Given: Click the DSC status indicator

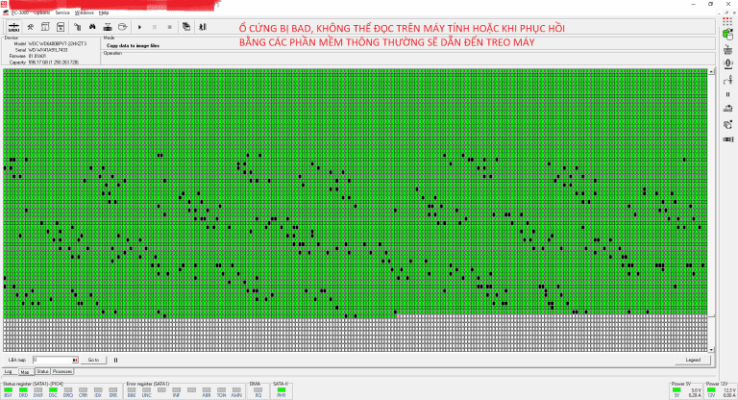Looking at the screenshot, I should [x=53, y=392].
